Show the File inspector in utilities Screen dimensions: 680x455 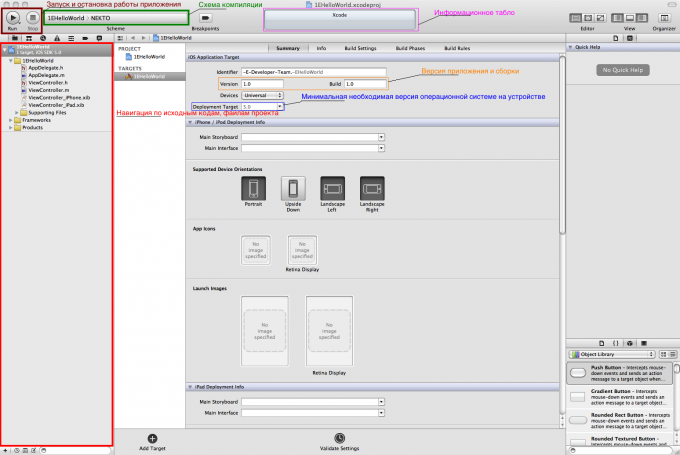coord(616,38)
